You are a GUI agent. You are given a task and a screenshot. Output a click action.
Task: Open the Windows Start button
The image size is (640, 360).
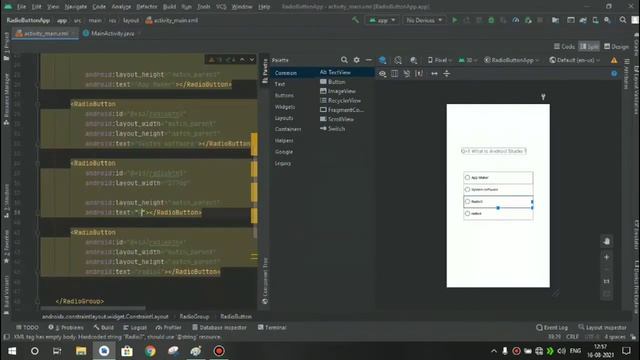(12, 351)
